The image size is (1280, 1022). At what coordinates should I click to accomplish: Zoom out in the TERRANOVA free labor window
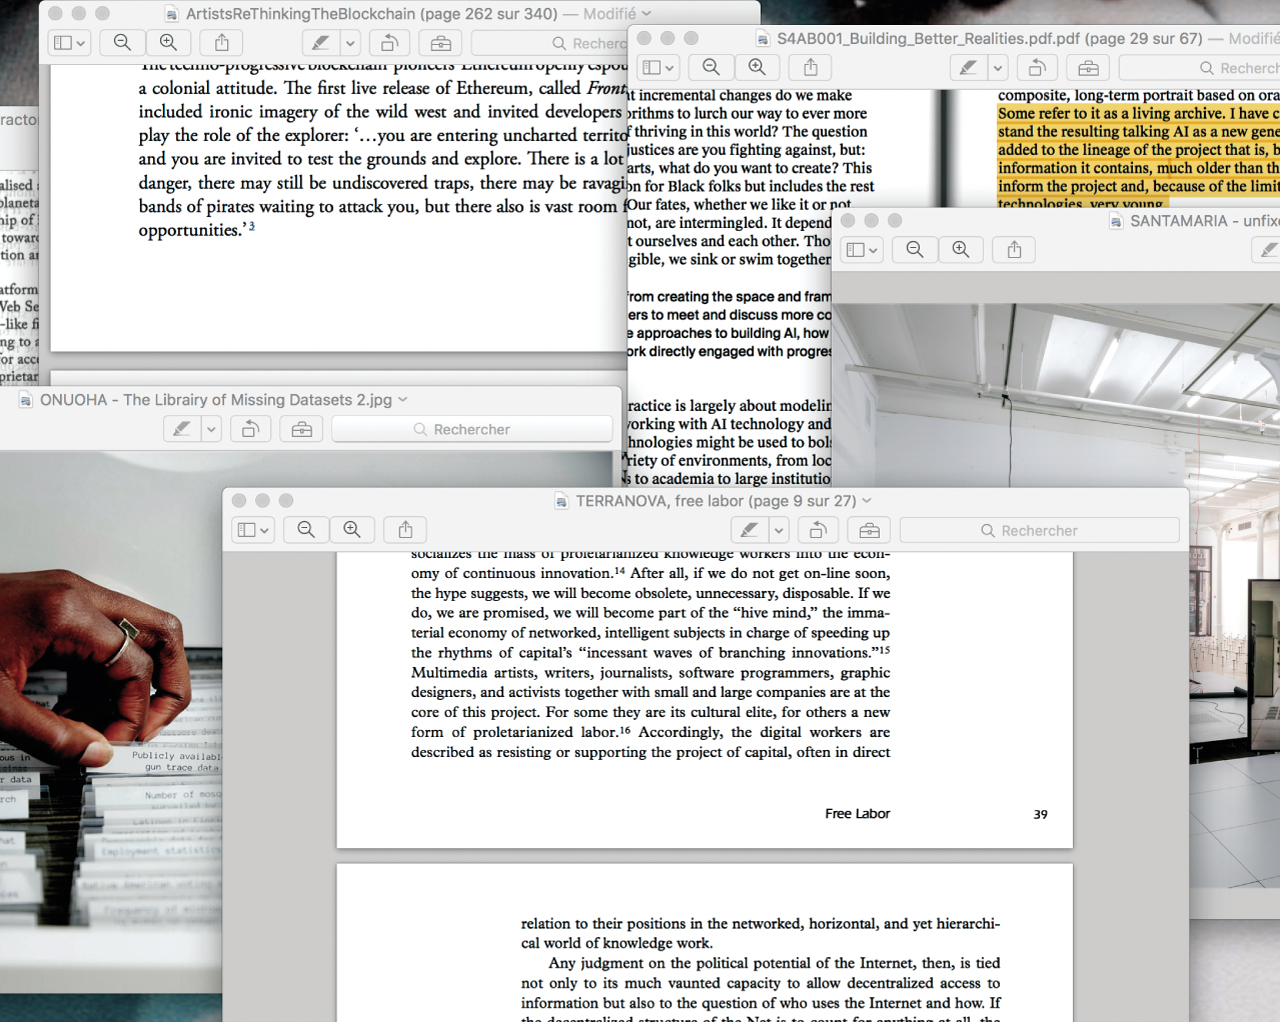click(306, 530)
